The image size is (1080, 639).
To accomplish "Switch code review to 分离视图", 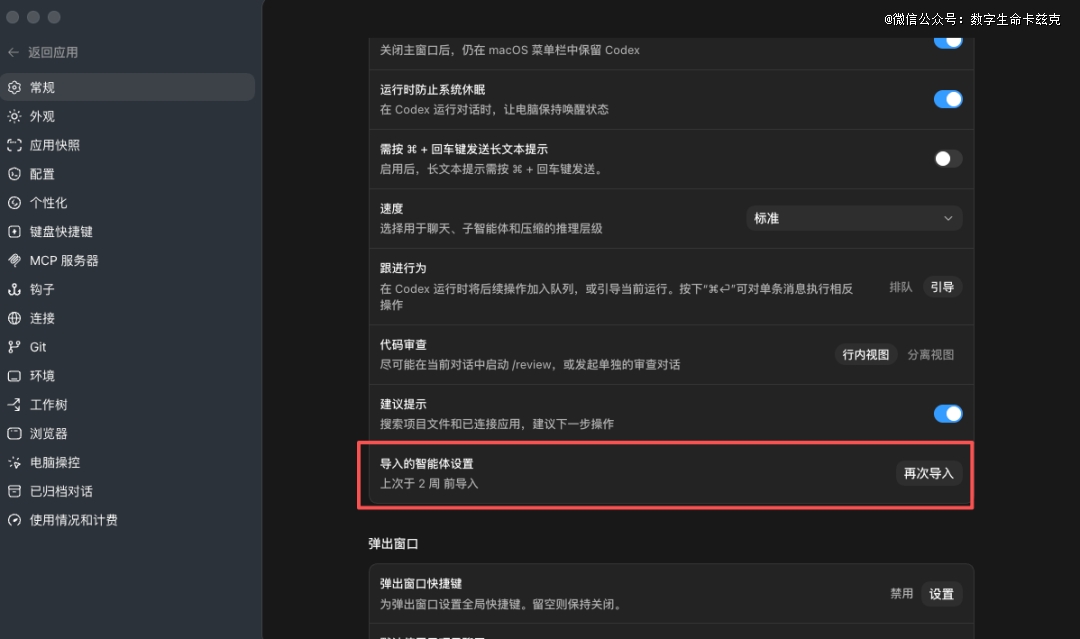I will click(x=931, y=355).
